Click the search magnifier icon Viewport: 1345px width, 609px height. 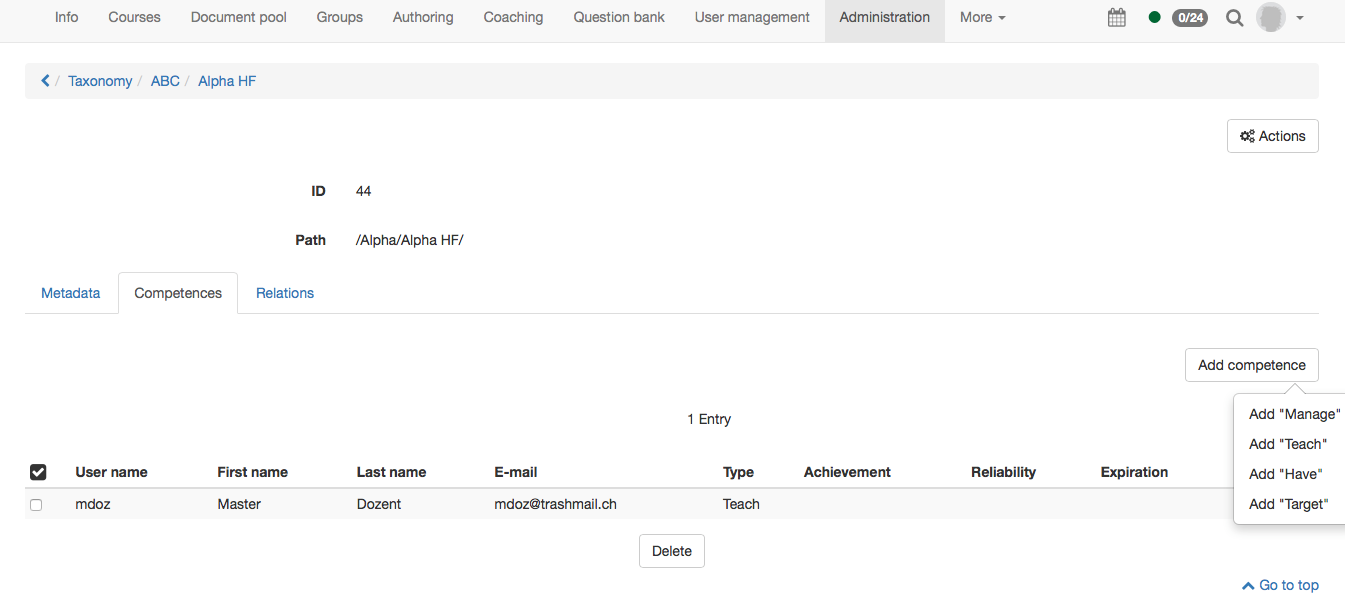click(1234, 17)
